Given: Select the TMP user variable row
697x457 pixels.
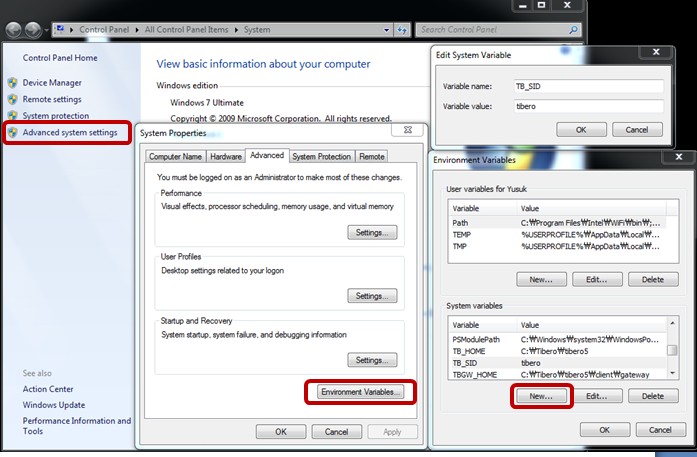Looking at the screenshot, I should click(557, 246).
